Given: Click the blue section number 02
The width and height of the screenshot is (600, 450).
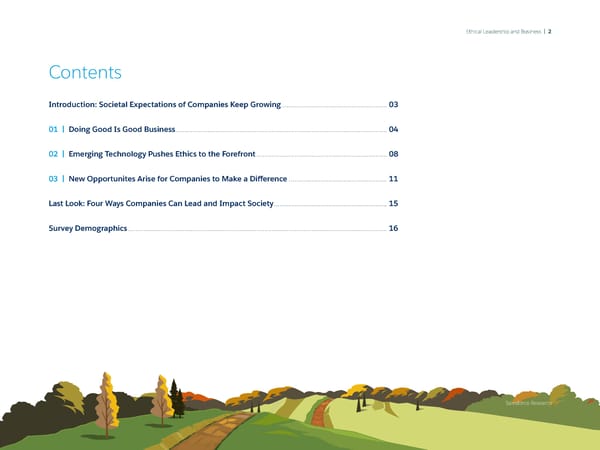Looking at the screenshot, I should [x=54, y=154].
